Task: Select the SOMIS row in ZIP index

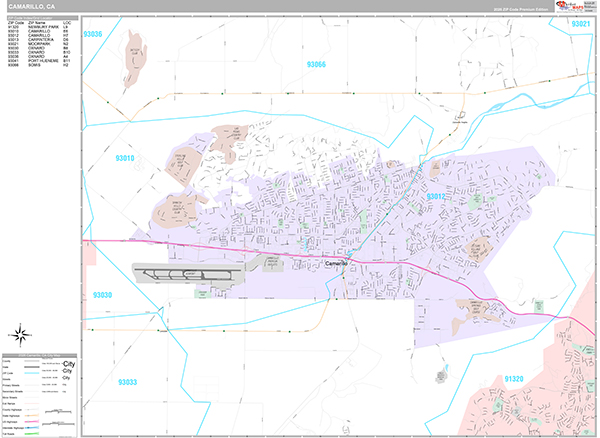Action: click(x=30, y=66)
